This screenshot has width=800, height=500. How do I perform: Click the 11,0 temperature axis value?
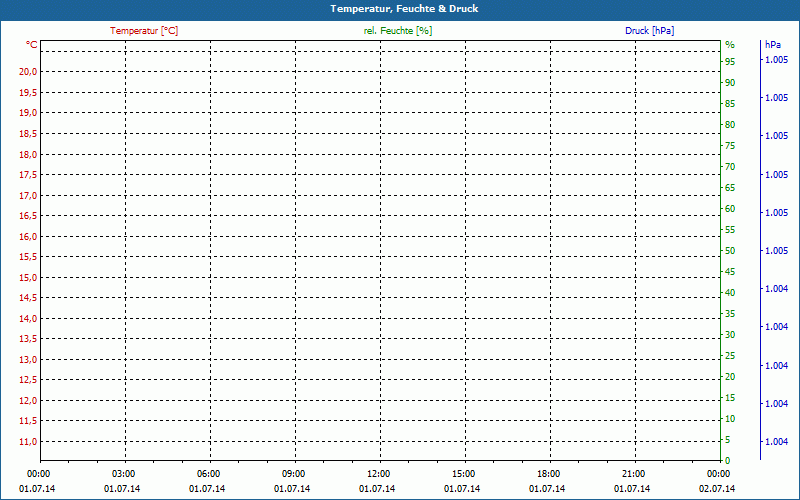click(x=28, y=442)
